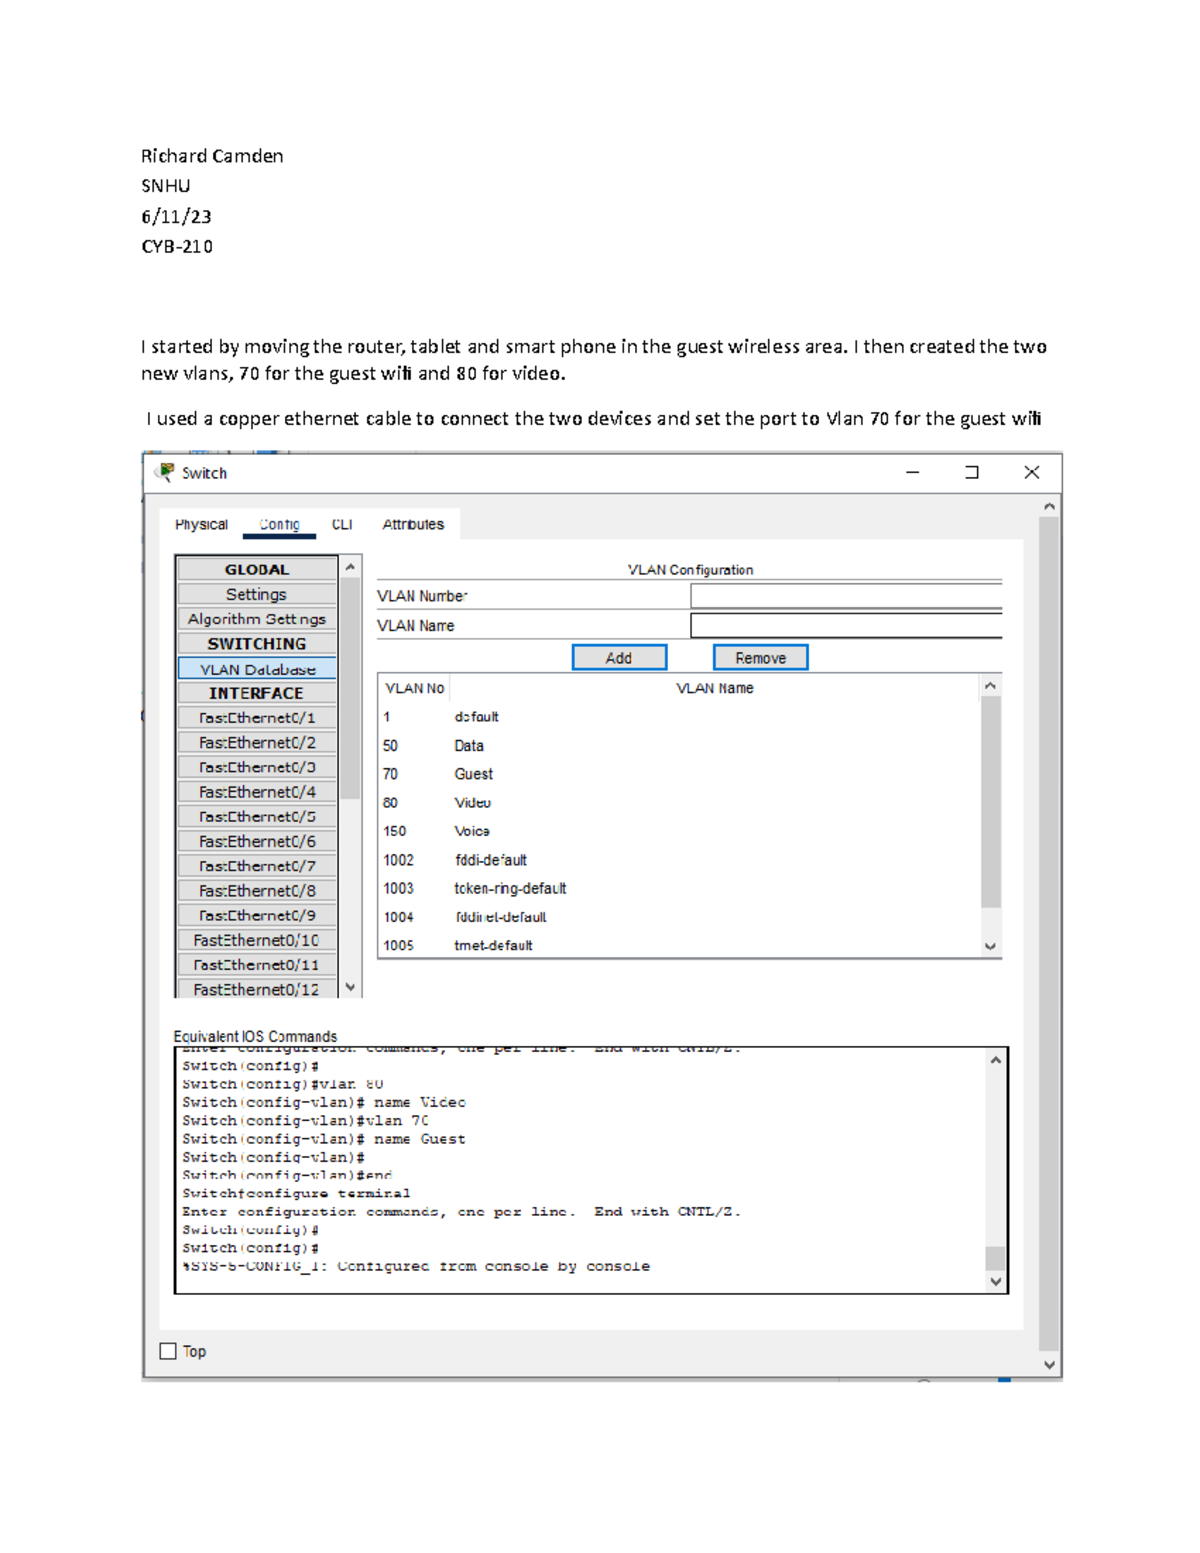Open FastEthernet0/1 interface settings
This screenshot has height=1553, width=1200.
coord(257,718)
